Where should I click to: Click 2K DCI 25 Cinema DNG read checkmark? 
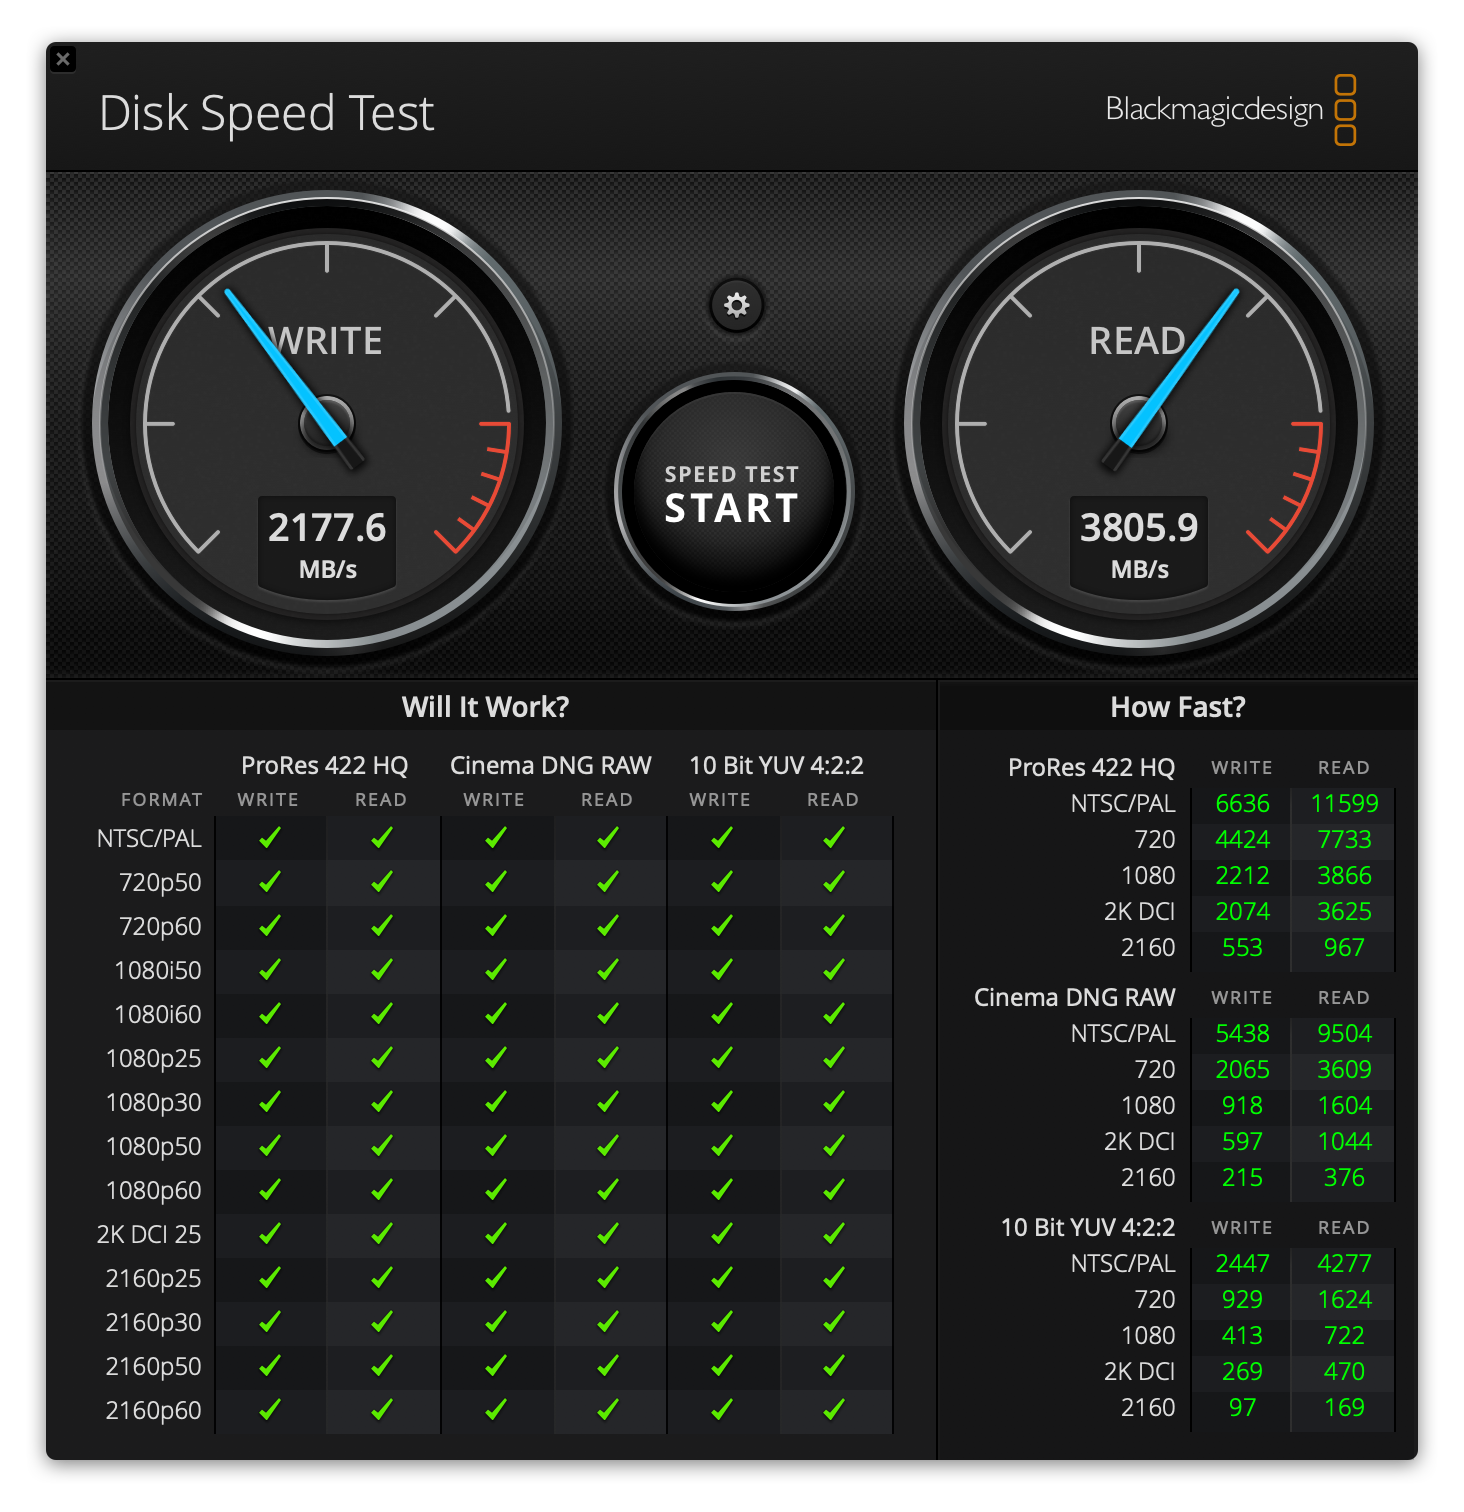coord(608,1234)
